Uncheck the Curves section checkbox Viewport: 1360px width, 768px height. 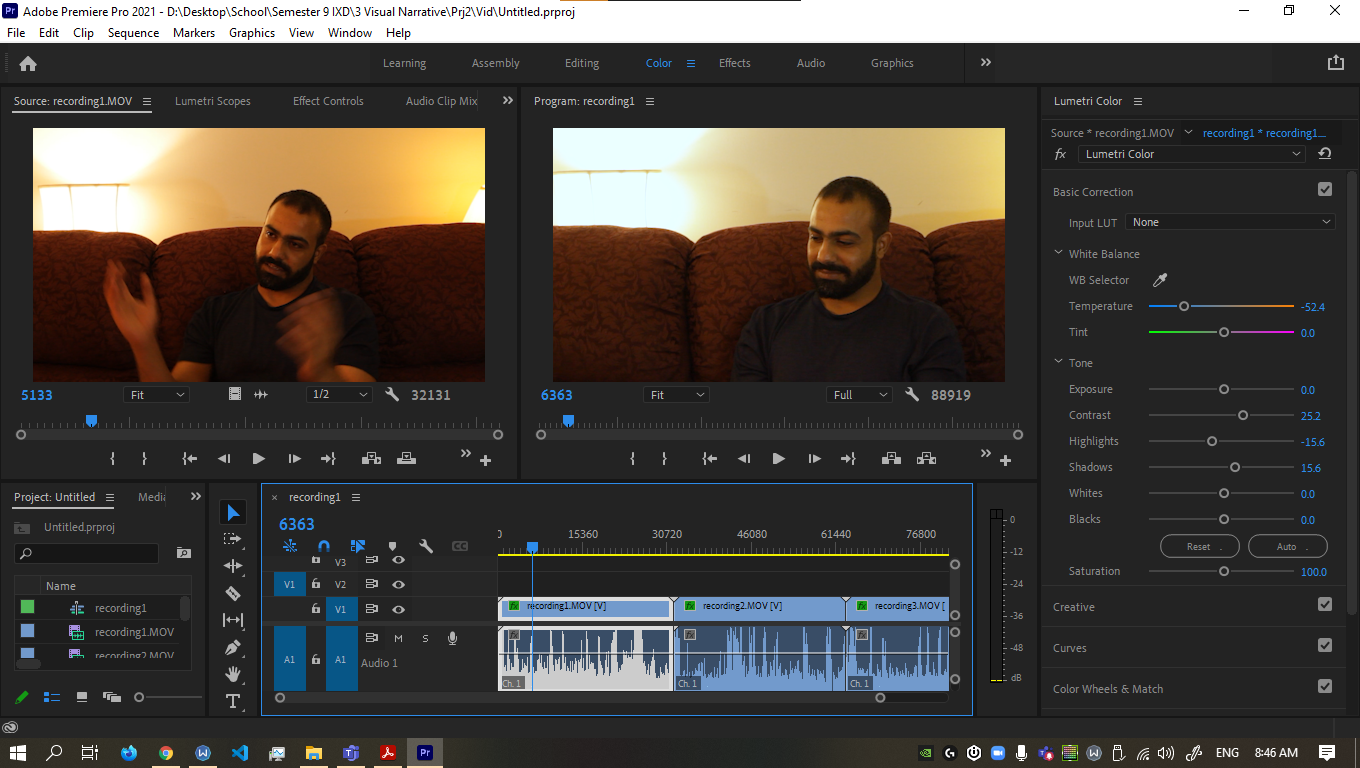tap(1325, 646)
